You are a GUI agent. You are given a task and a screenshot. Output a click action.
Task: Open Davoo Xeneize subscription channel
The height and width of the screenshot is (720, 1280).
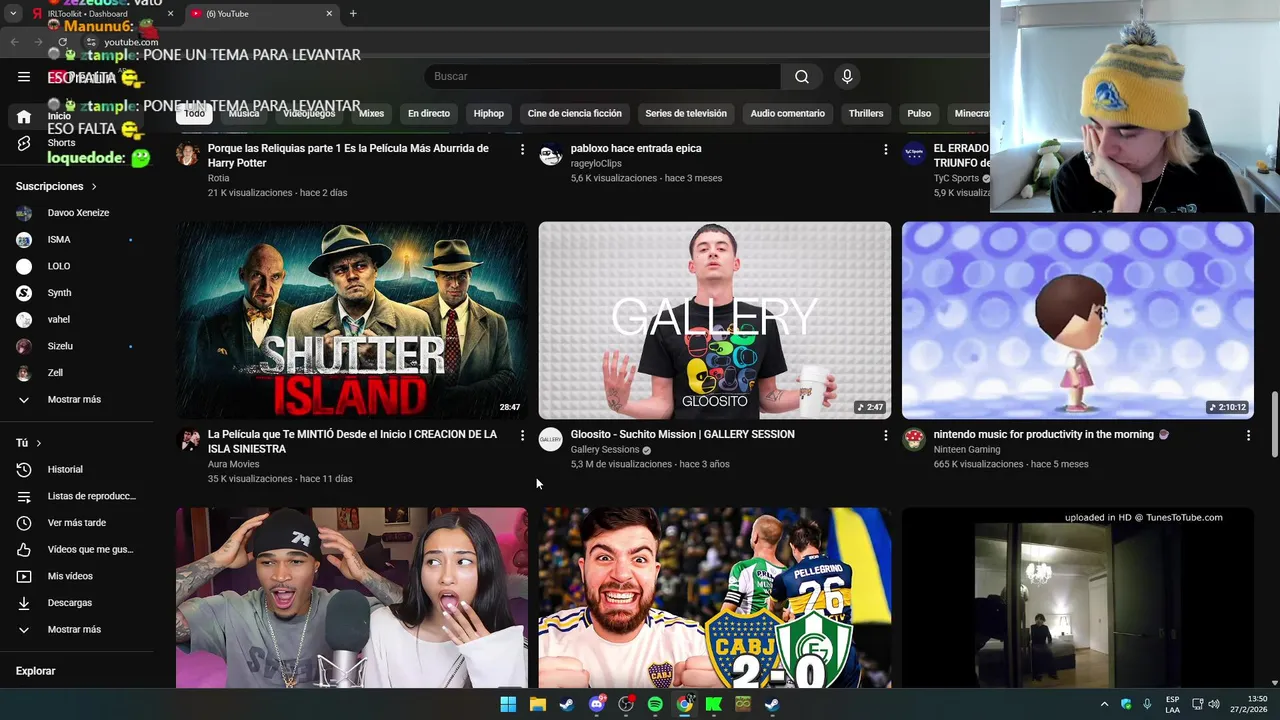click(x=75, y=213)
